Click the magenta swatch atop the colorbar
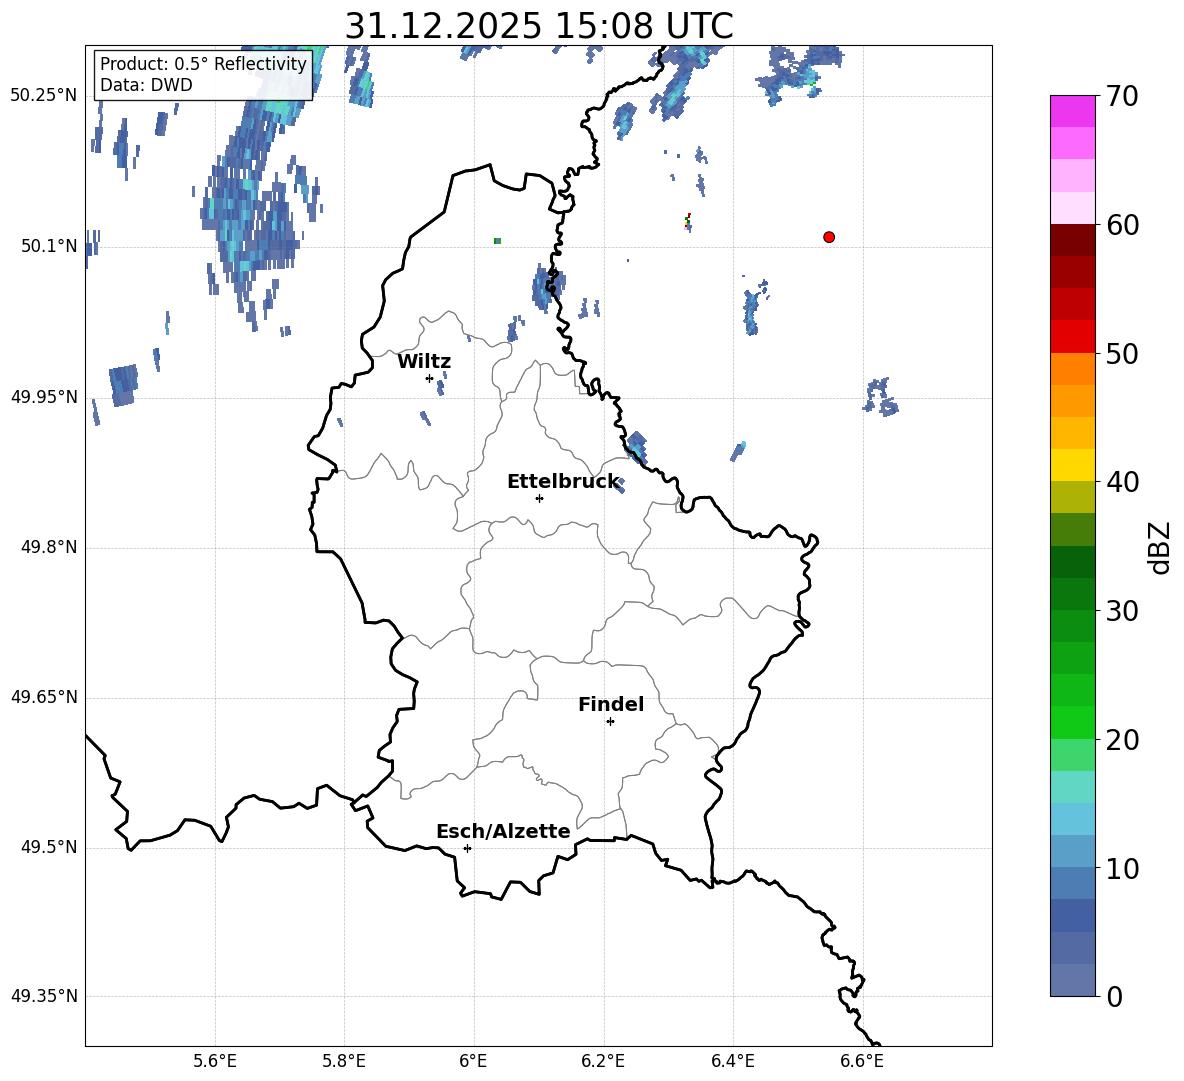 (x=1072, y=111)
